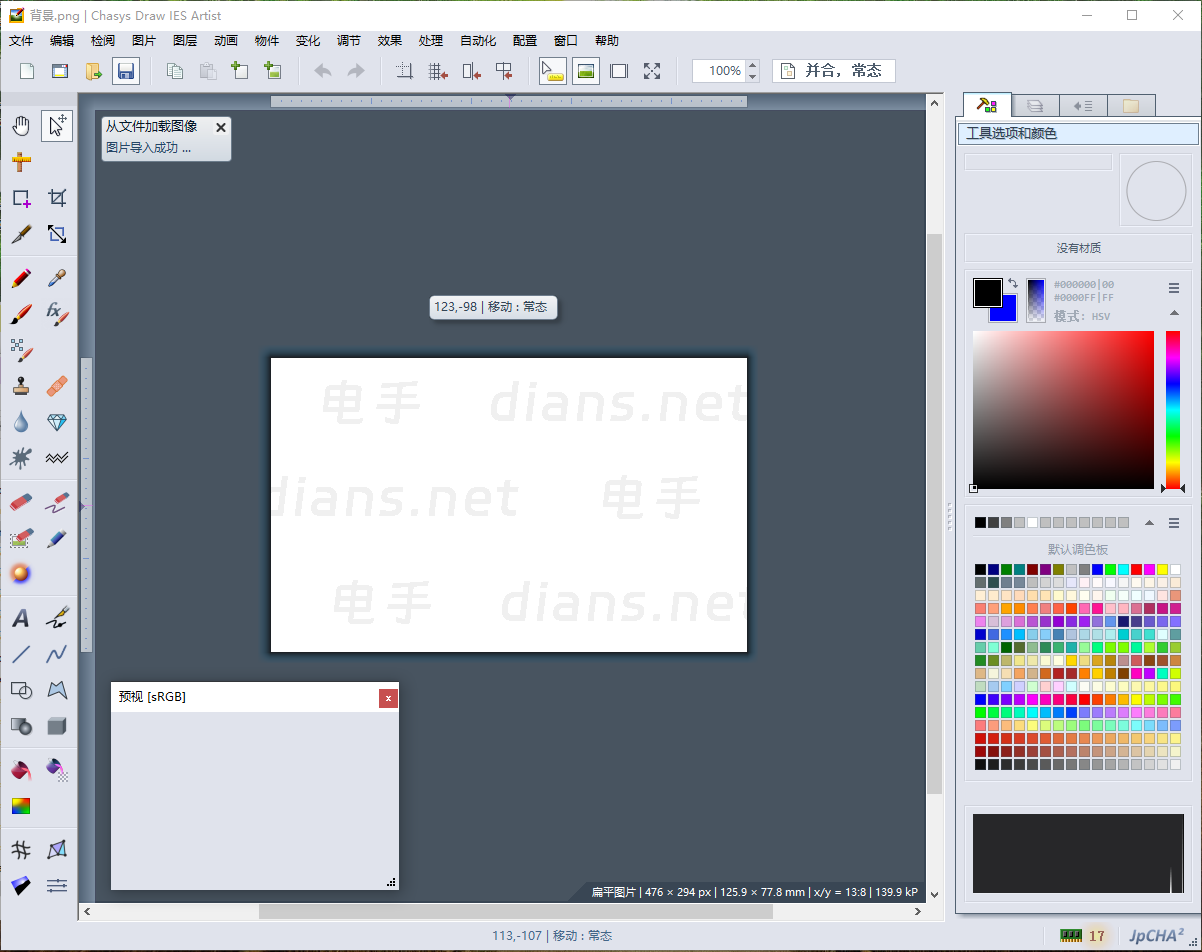Collapse the color picker section arrow
1202x952 pixels.
coord(1174,313)
